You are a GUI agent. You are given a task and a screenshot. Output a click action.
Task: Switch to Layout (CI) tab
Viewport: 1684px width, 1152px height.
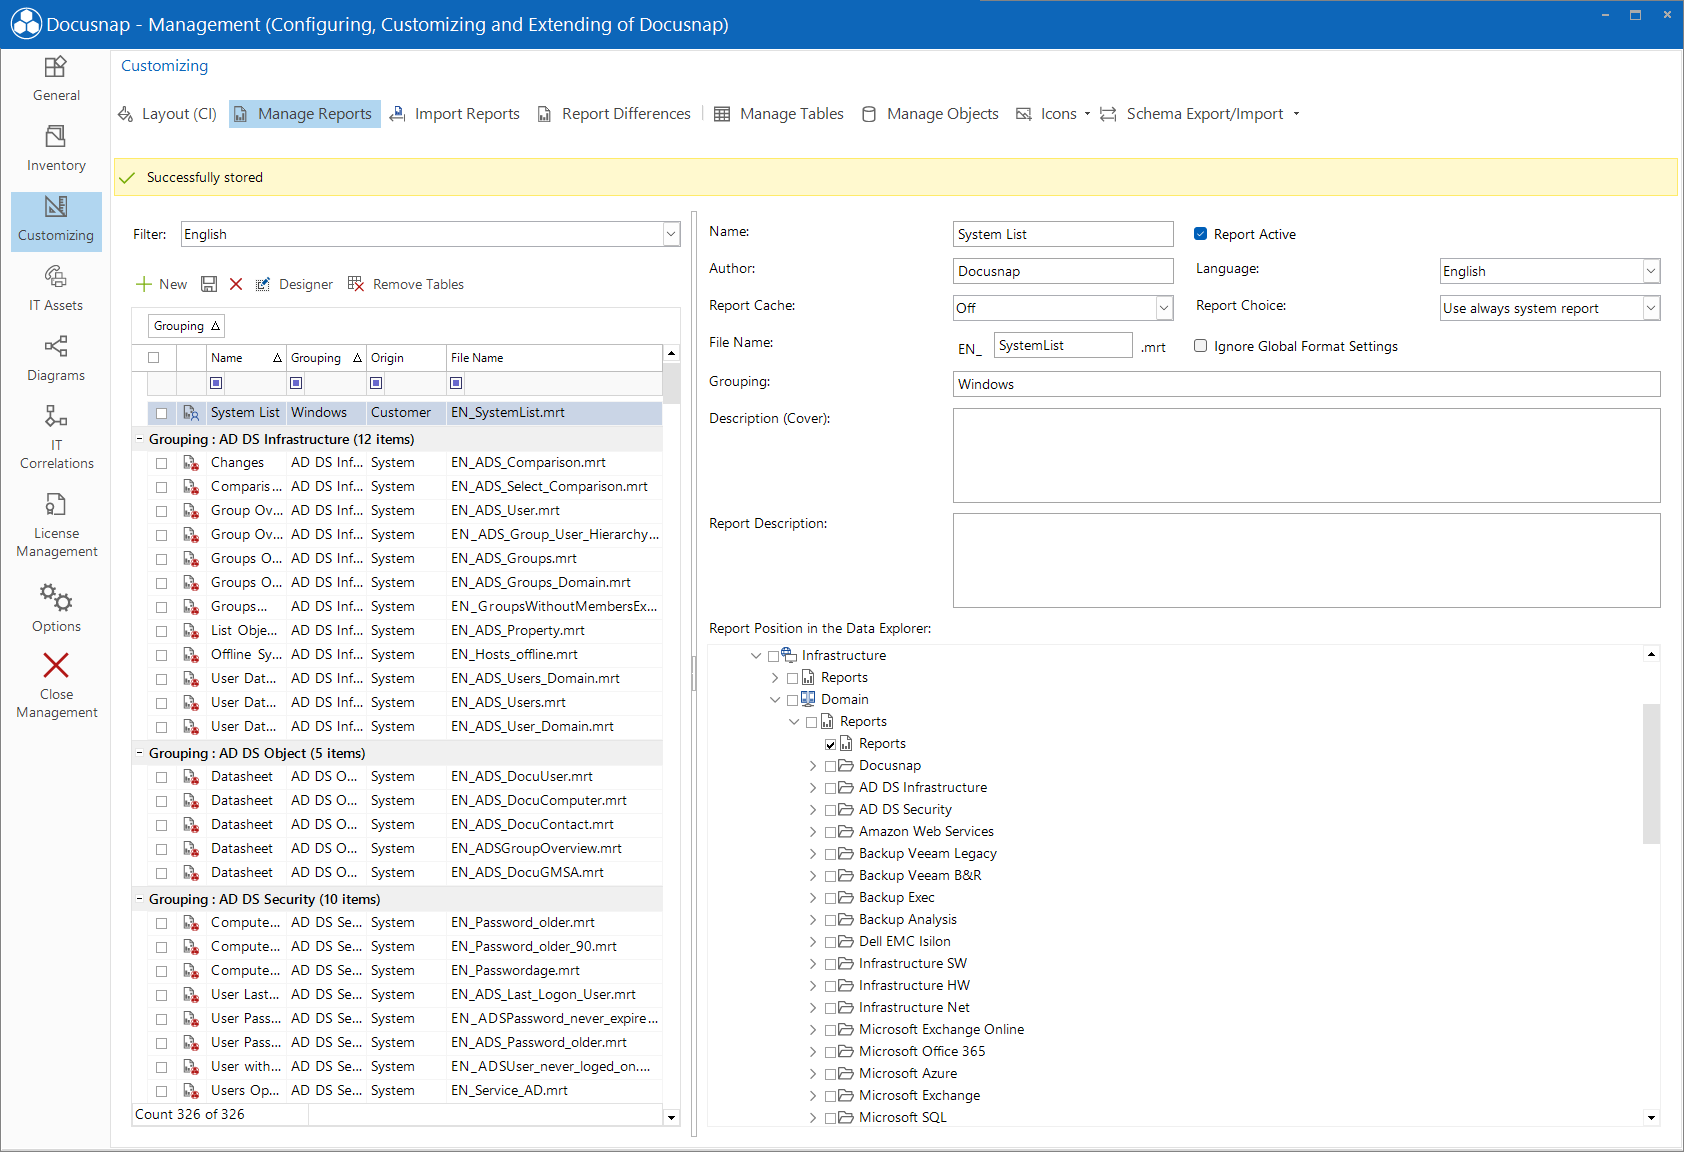point(167,114)
